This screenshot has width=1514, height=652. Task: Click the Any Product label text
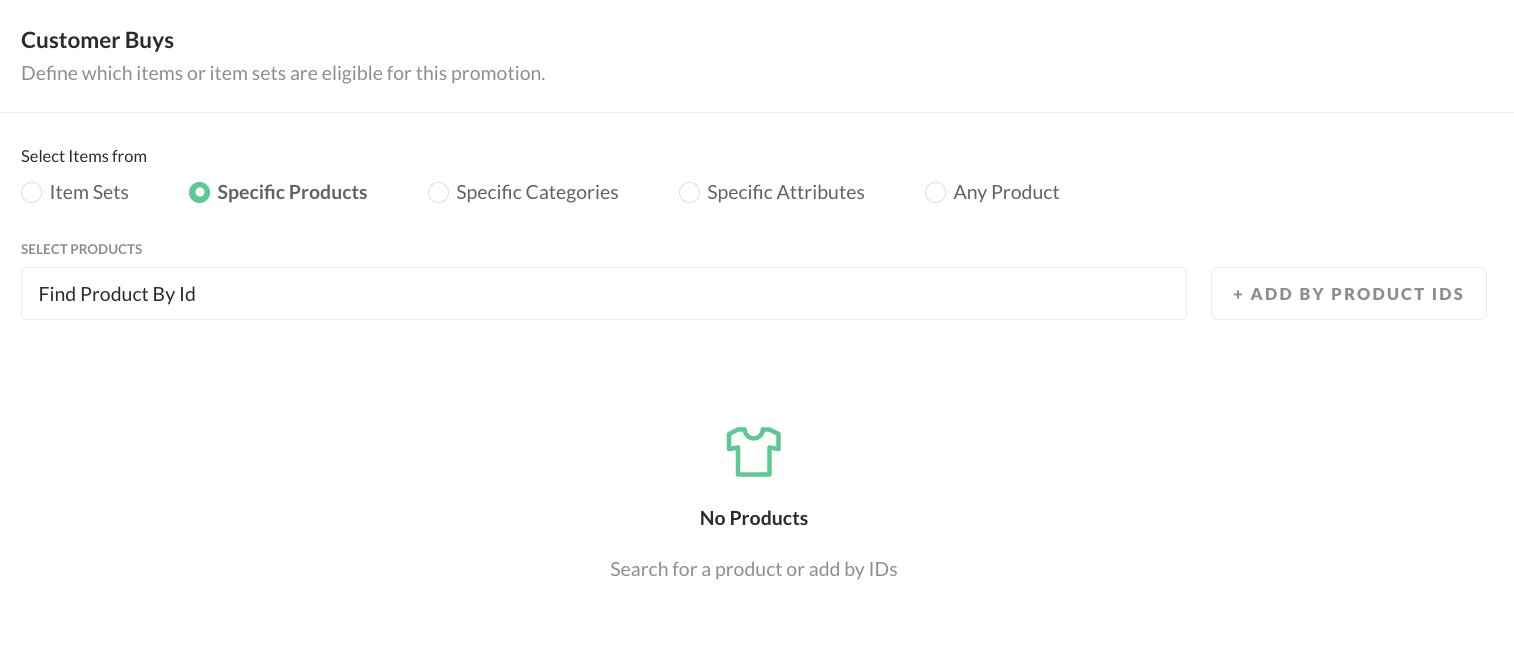click(1006, 193)
